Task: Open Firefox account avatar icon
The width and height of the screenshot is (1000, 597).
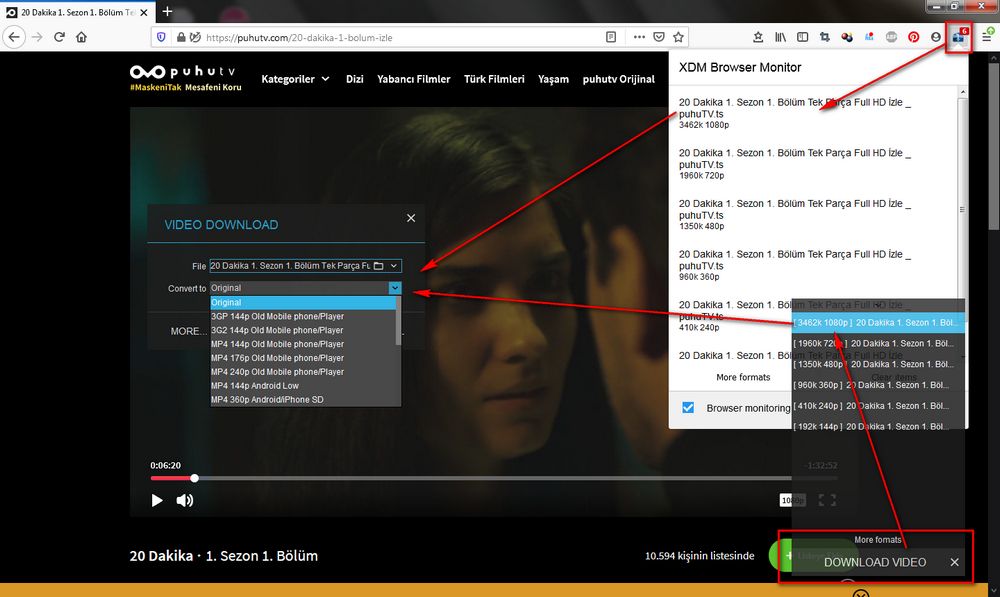Action: click(x=936, y=37)
